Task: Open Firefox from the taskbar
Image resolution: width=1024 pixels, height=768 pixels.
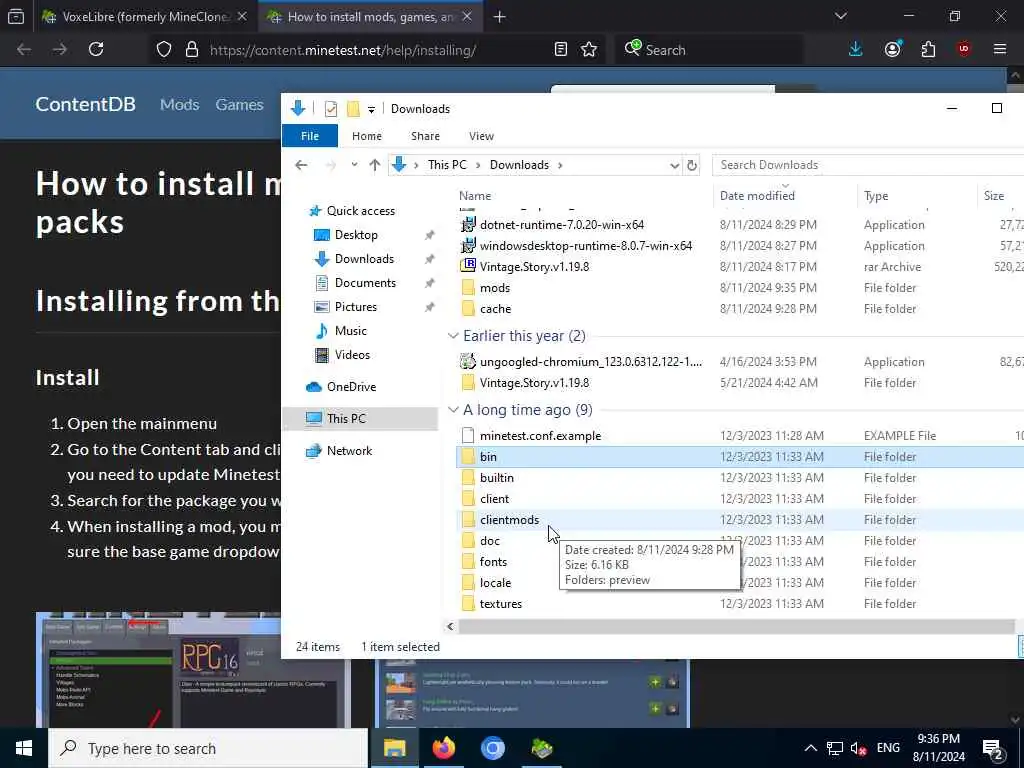Action: coord(444,748)
